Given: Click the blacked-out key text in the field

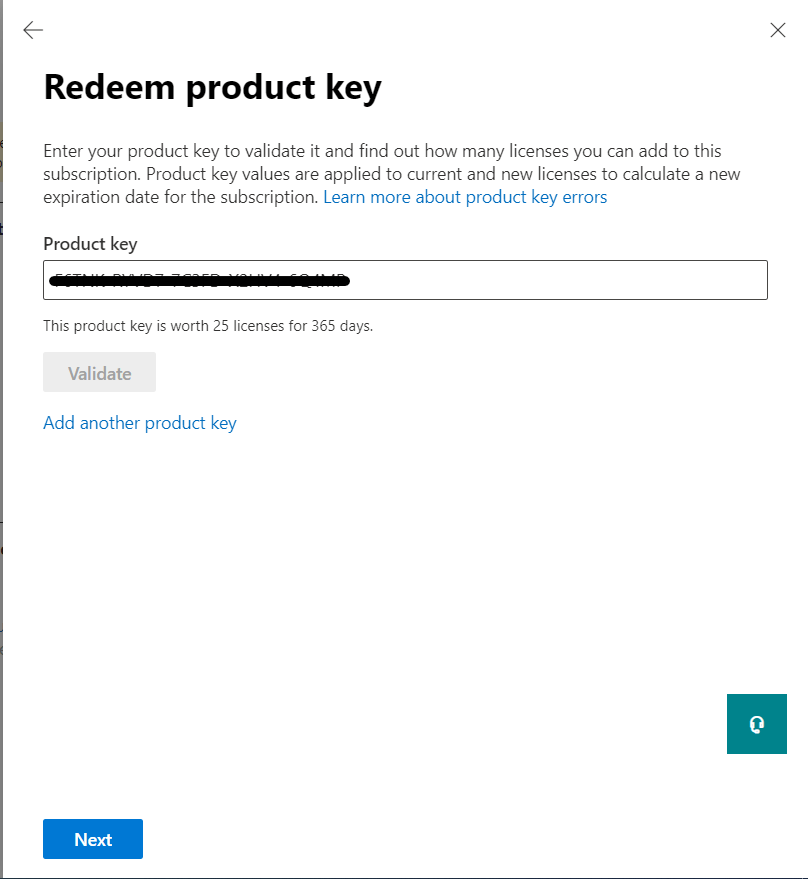Looking at the screenshot, I should click(x=200, y=280).
